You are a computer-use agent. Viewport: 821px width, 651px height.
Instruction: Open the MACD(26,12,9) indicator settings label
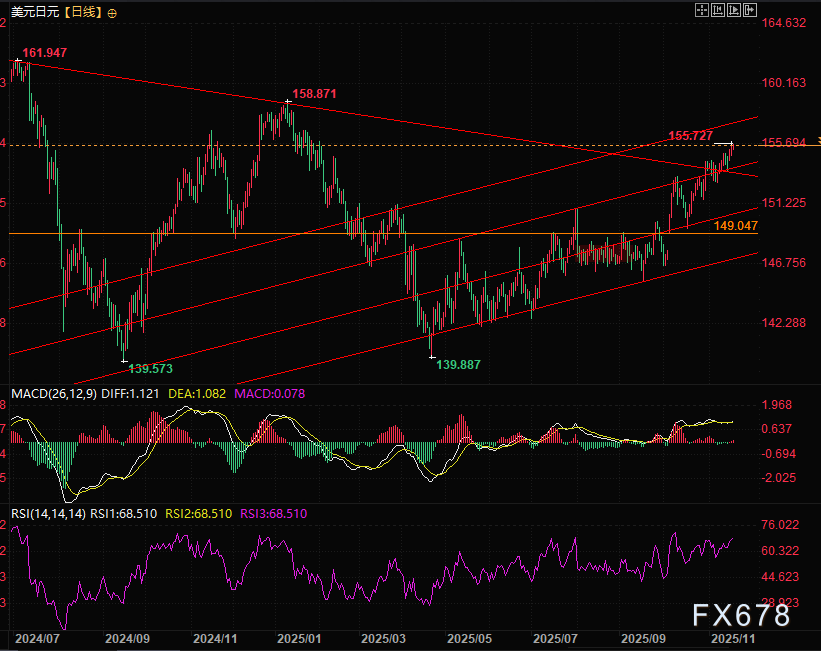tap(53, 394)
